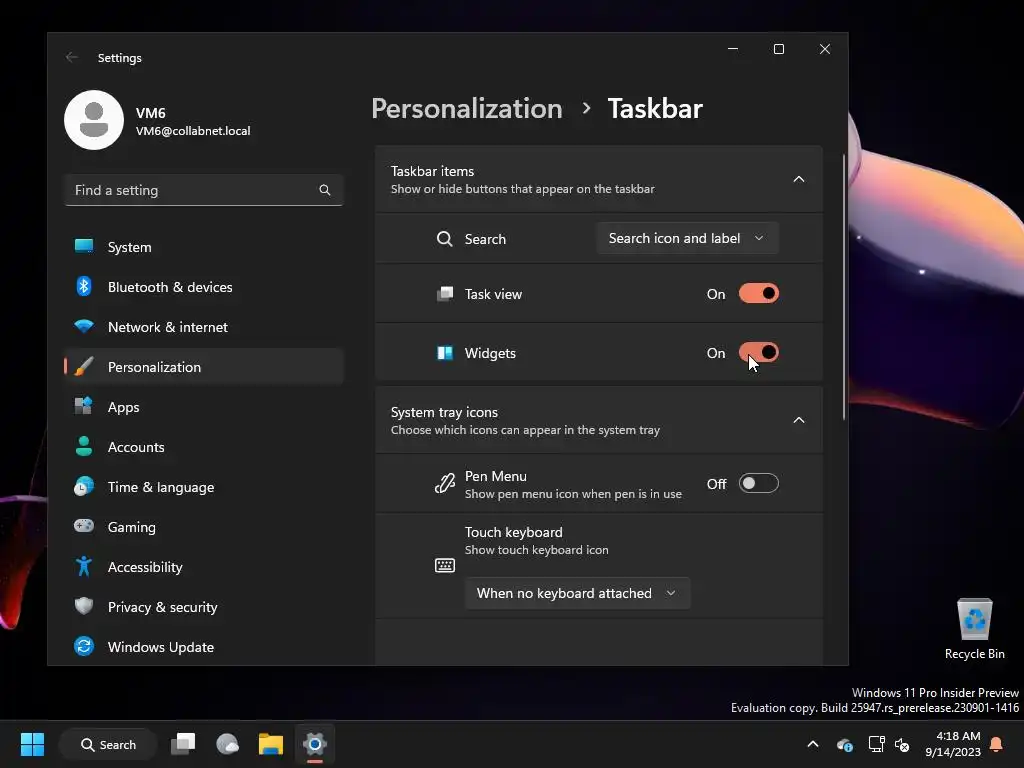
Task: Turn off the Widgets toggle
Action: [x=758, y=353]
